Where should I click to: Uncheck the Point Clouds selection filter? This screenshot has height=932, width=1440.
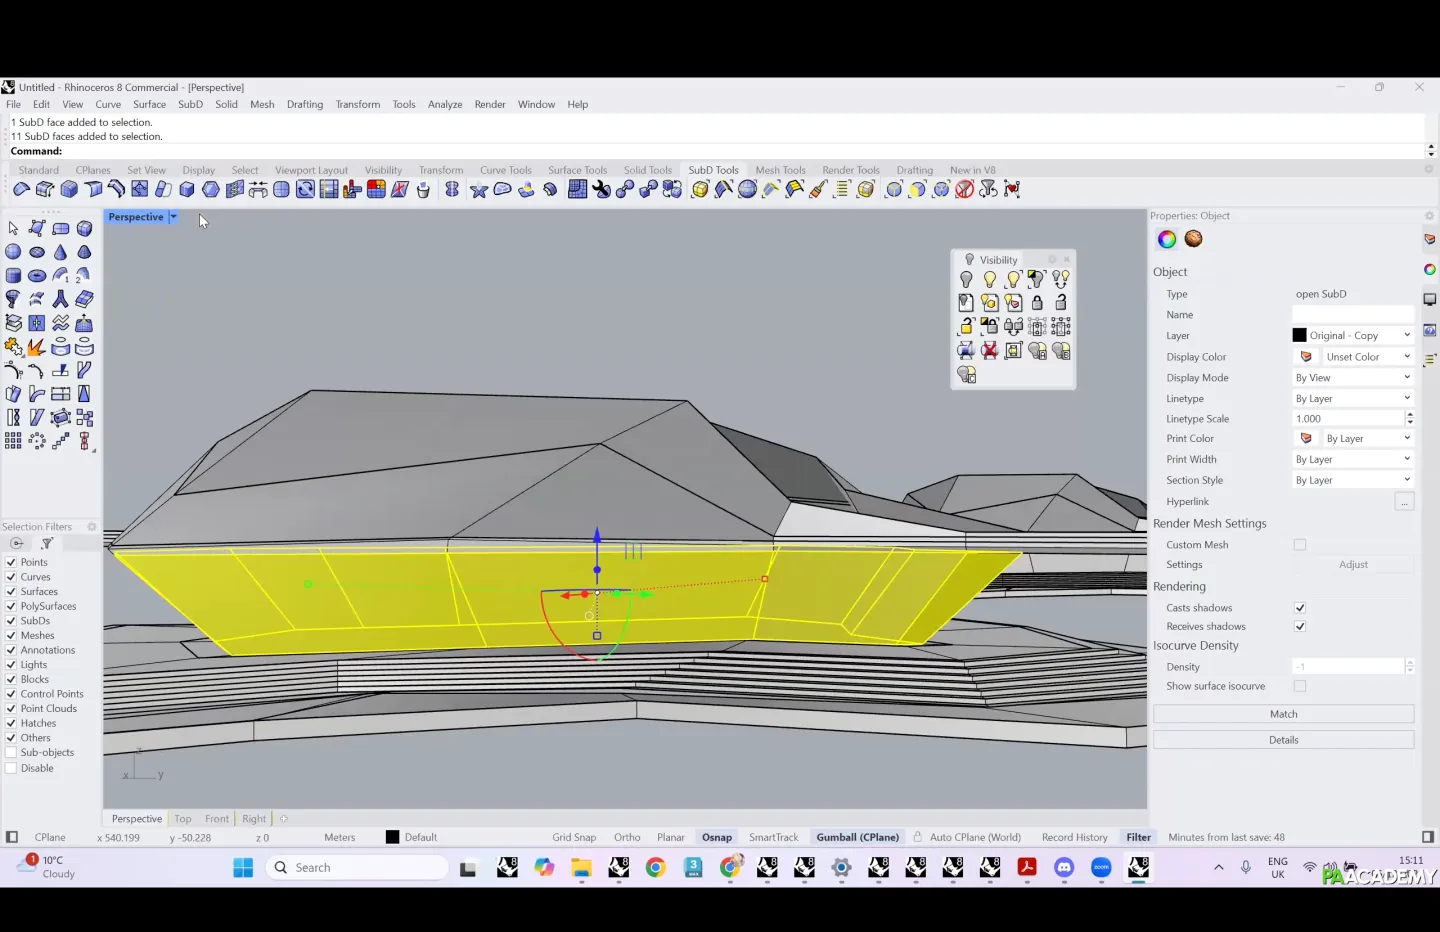pos(12,709)
